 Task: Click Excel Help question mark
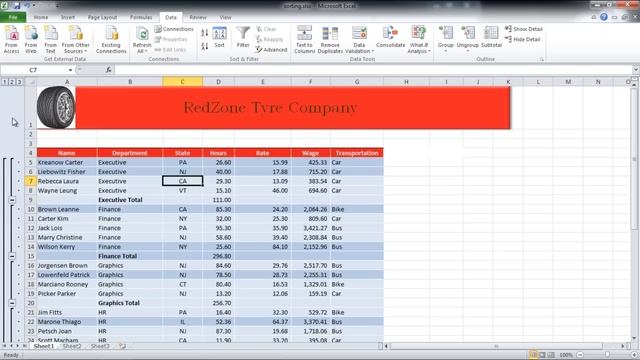(604, 17)
